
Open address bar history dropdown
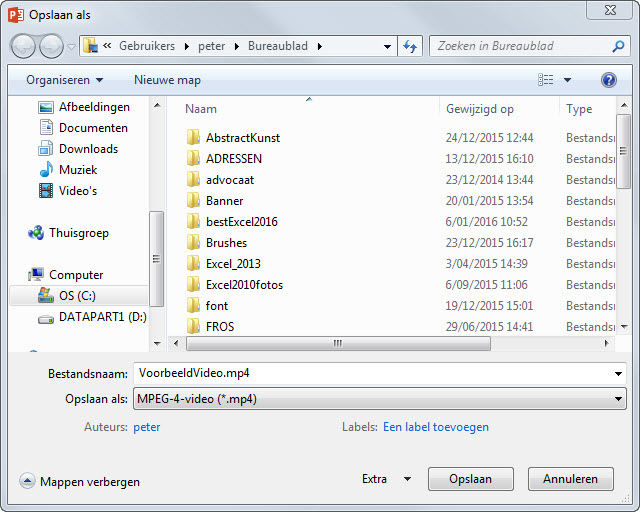tap(387, 47)
